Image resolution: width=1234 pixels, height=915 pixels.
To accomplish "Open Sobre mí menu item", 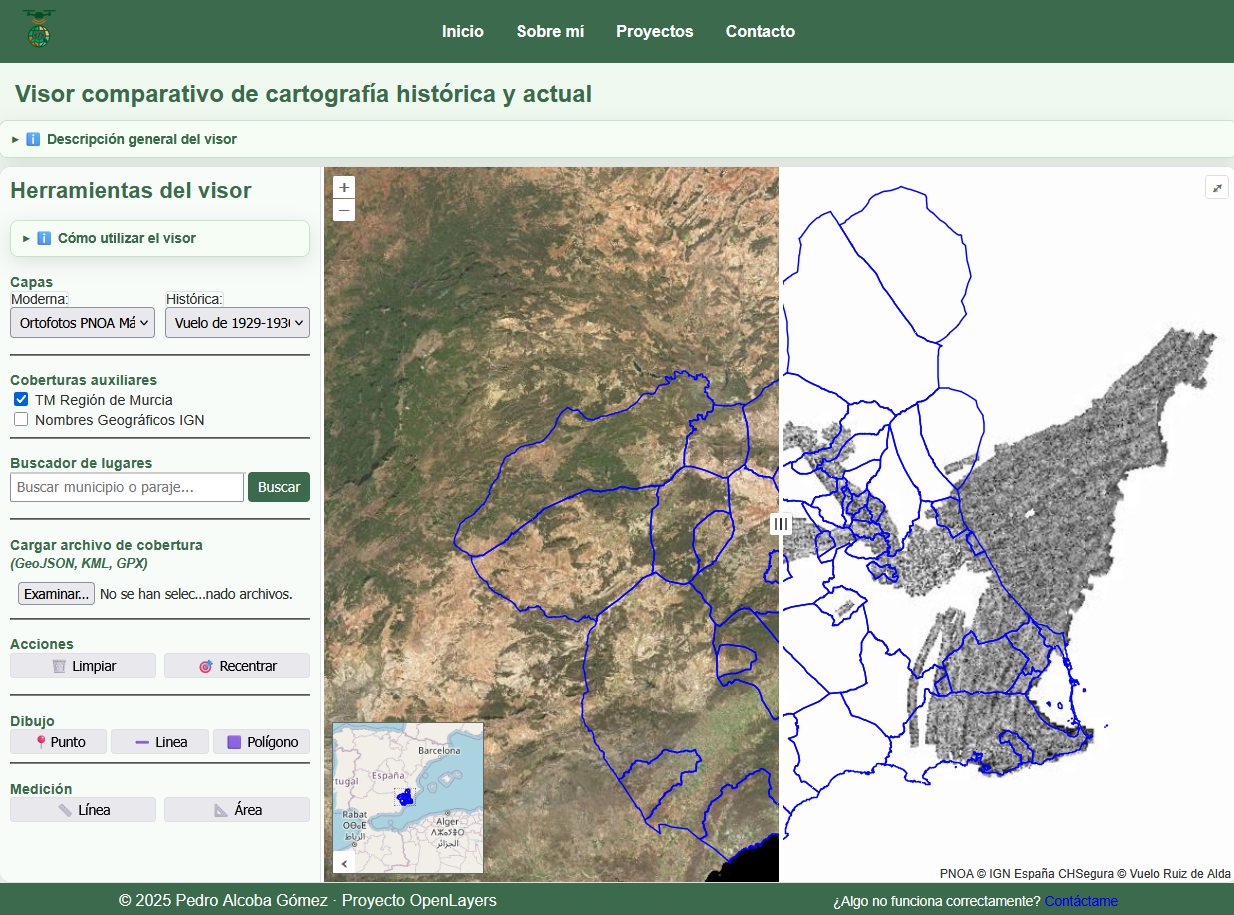I will coord(550,31).
